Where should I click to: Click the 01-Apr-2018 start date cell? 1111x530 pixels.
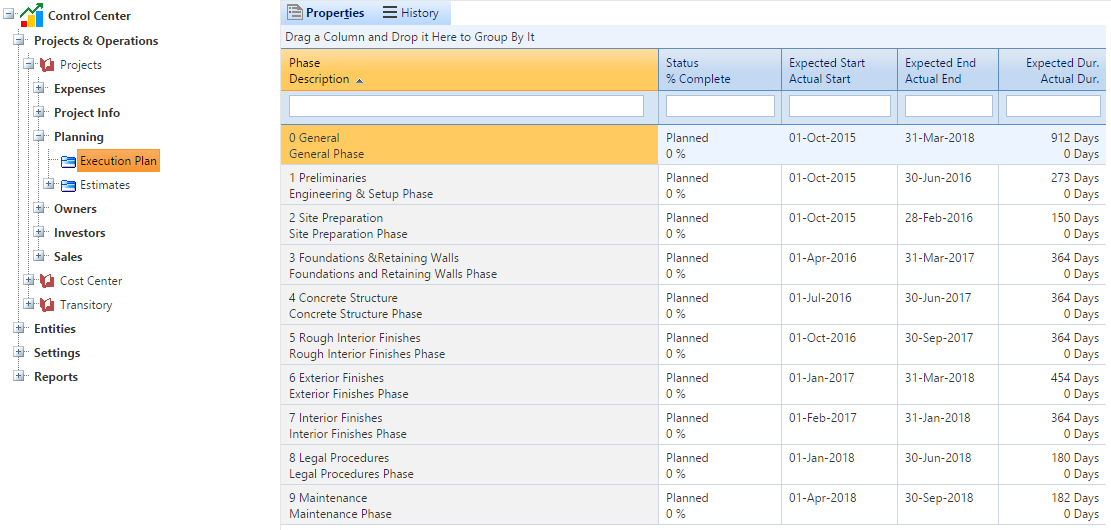click(x=840, y=505)
